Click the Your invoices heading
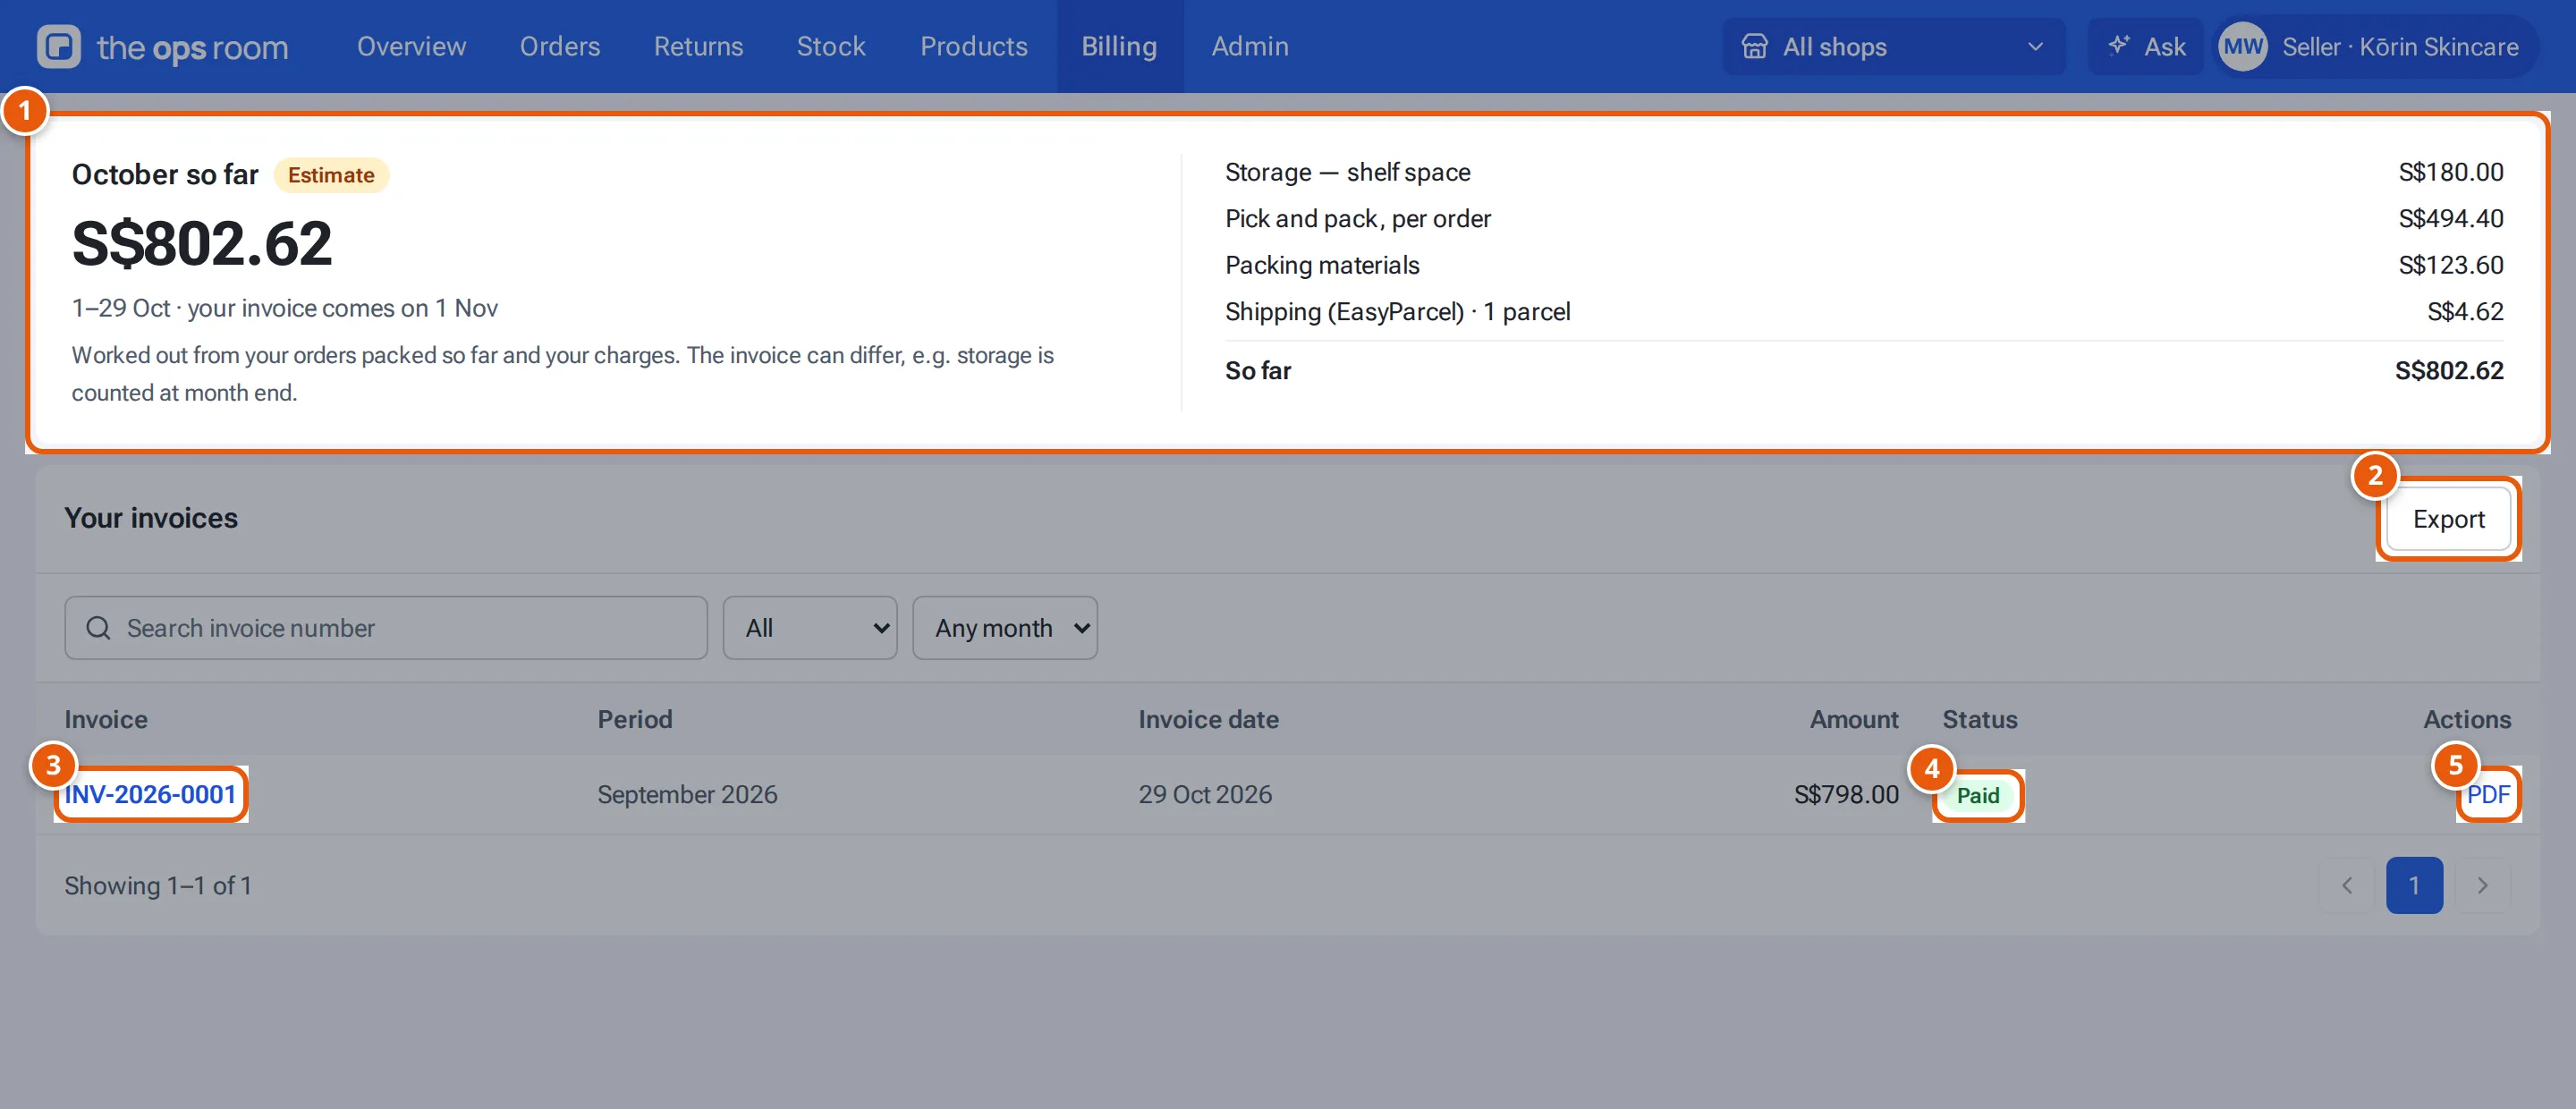 coord(151,518)
